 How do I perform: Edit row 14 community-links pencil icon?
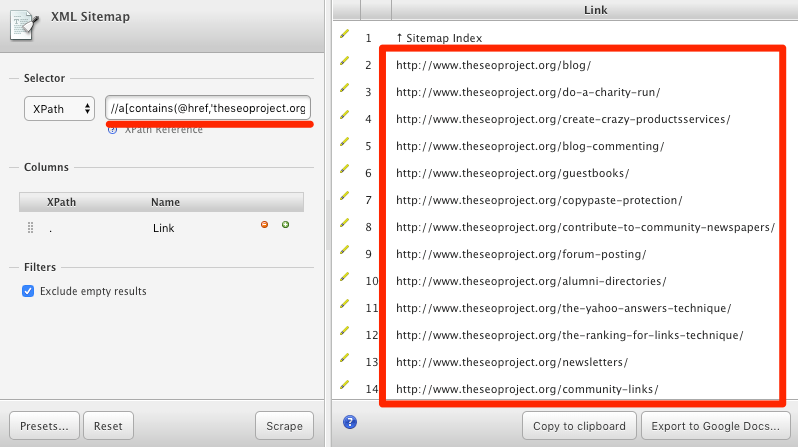(345, 385)
